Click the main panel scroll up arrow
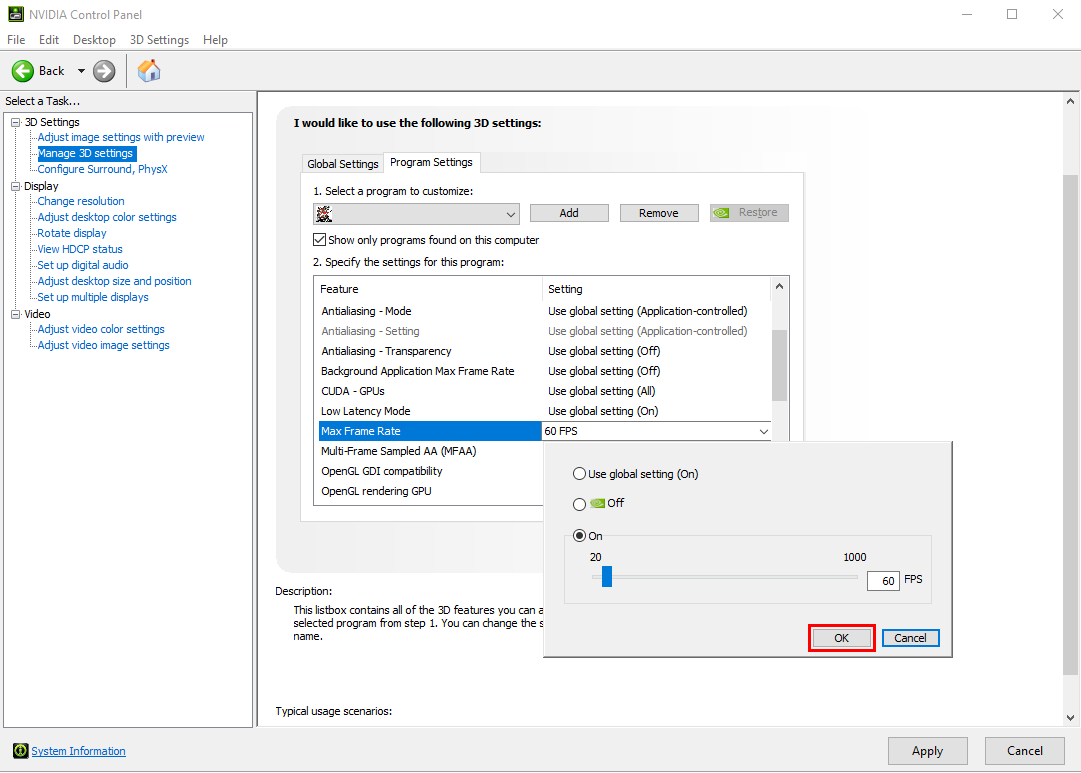Viewport: 1081px width, 773px height. click(1071, 101)
